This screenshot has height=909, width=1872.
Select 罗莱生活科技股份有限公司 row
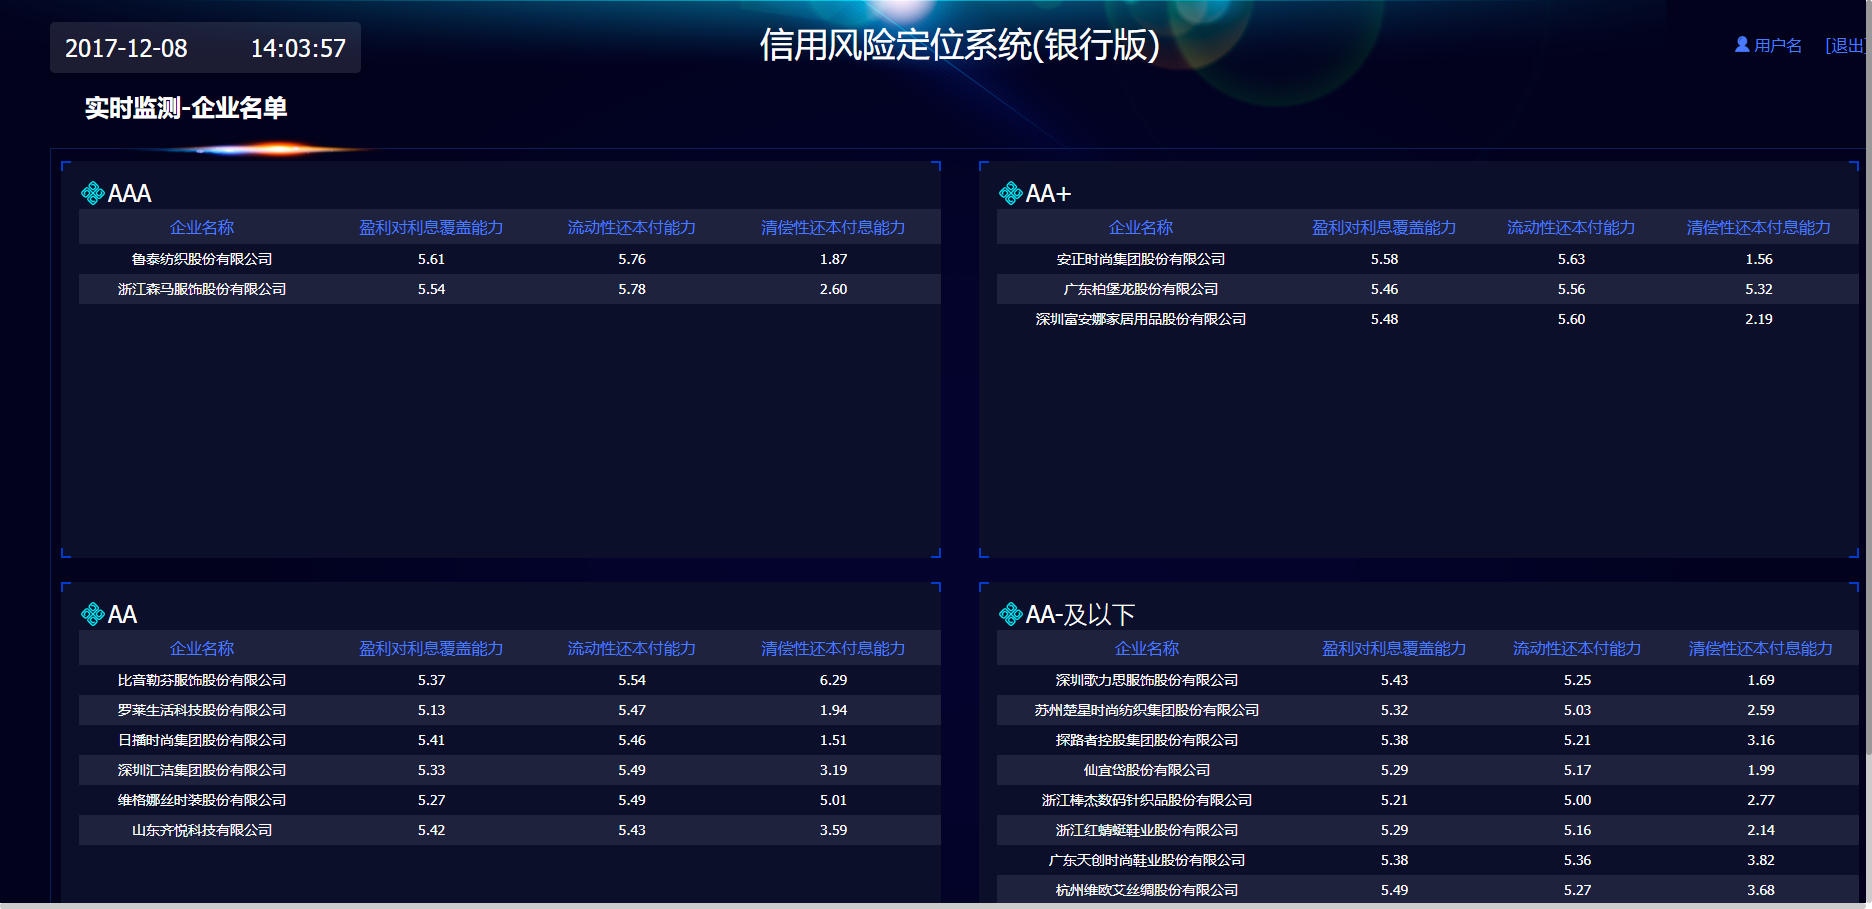point(510,710)
